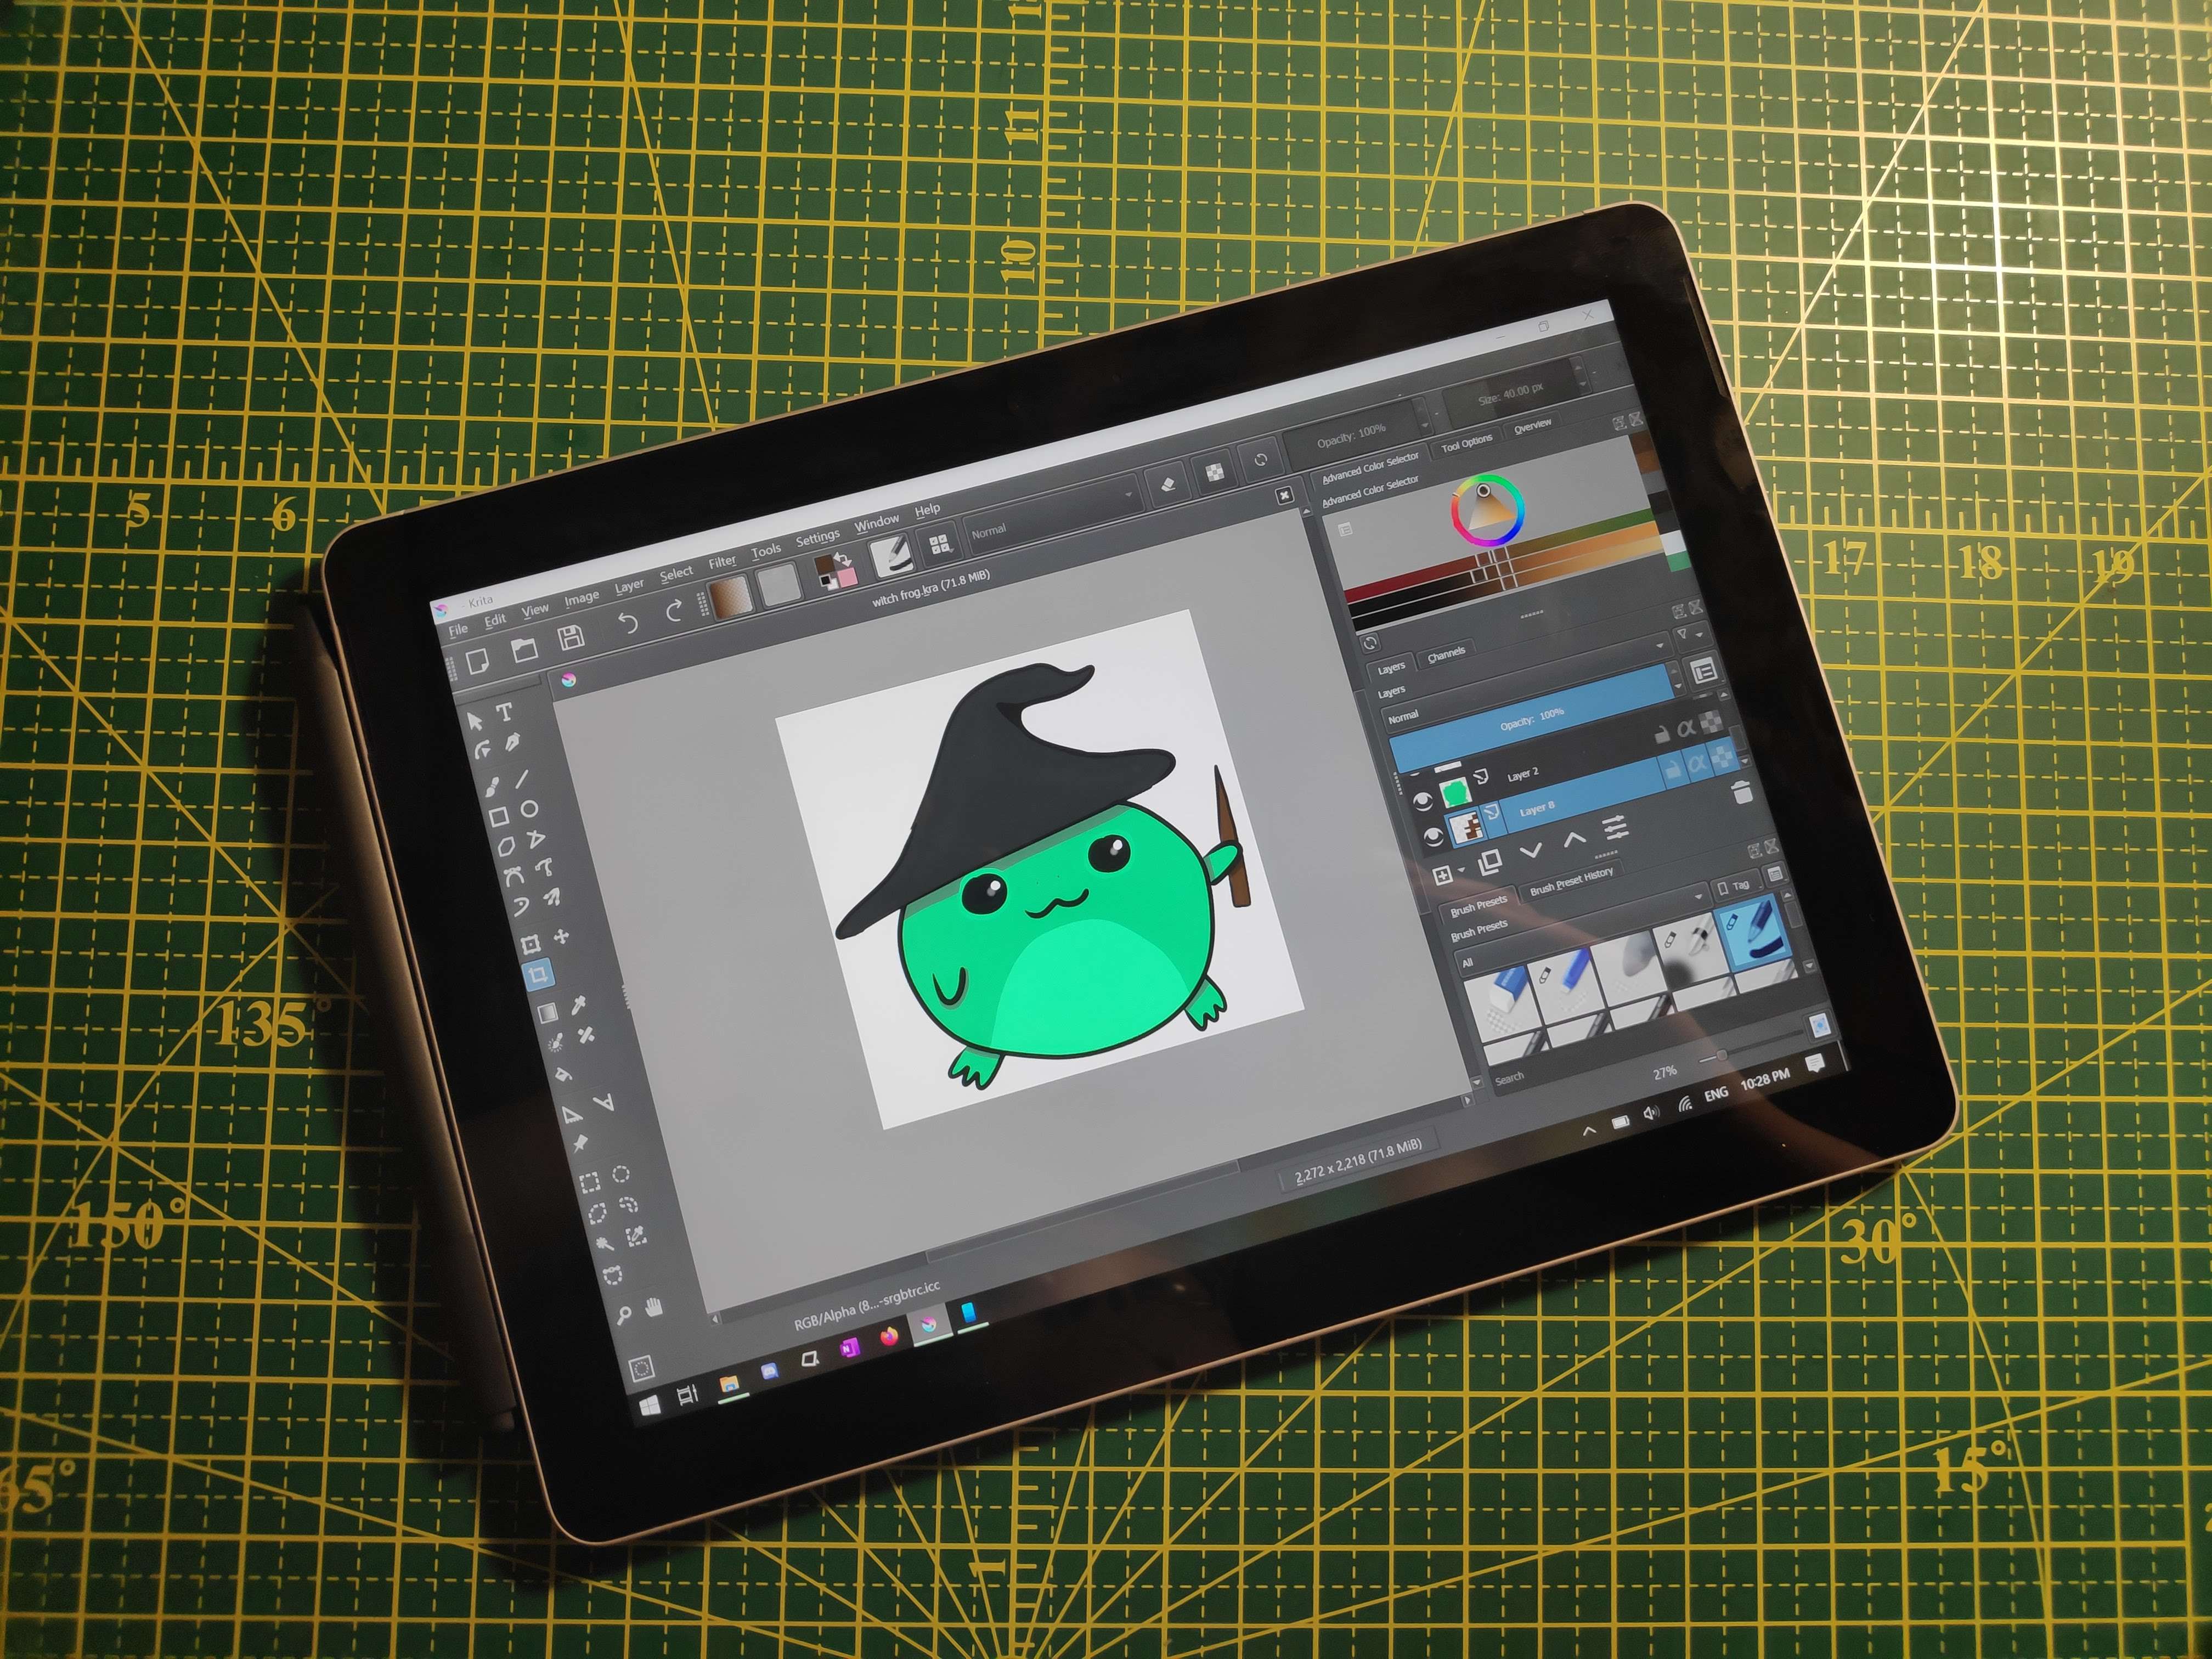Open layer properties sliders icon
2212x1659 pixels.
pos(1615,828)
